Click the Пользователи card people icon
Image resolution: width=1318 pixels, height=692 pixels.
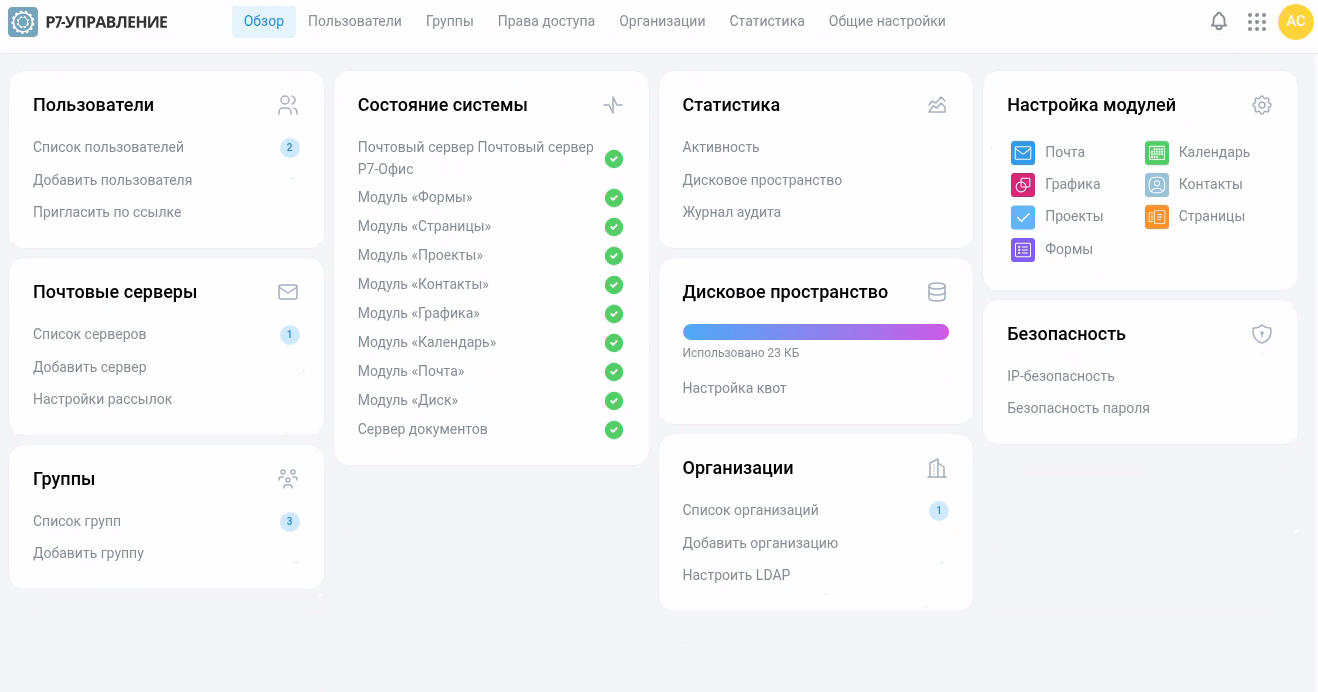288,105
